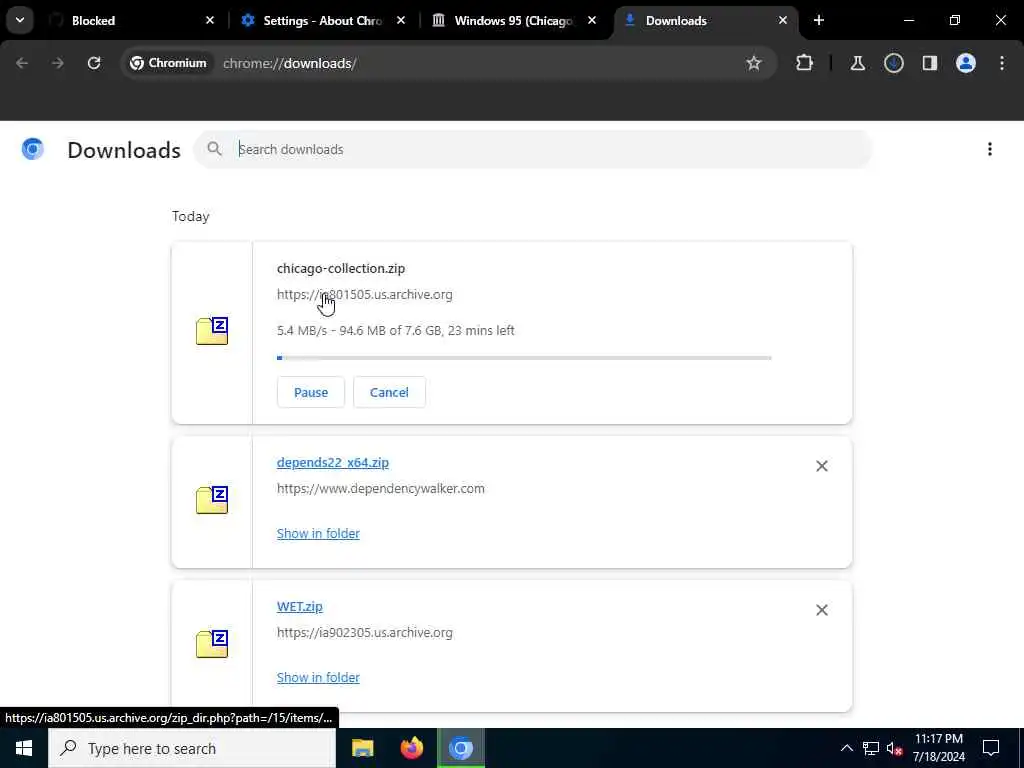
Task: Reload the downloads page
Action: tap(94, 63)
